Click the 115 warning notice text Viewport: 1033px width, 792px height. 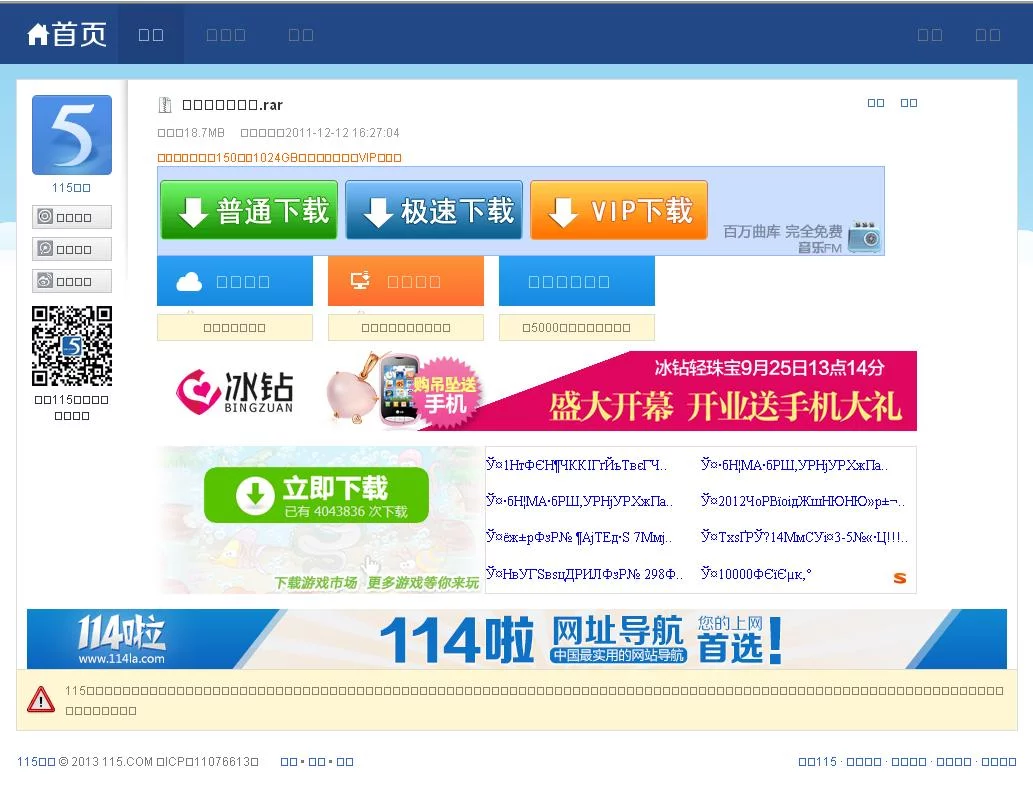pos(534,700)
